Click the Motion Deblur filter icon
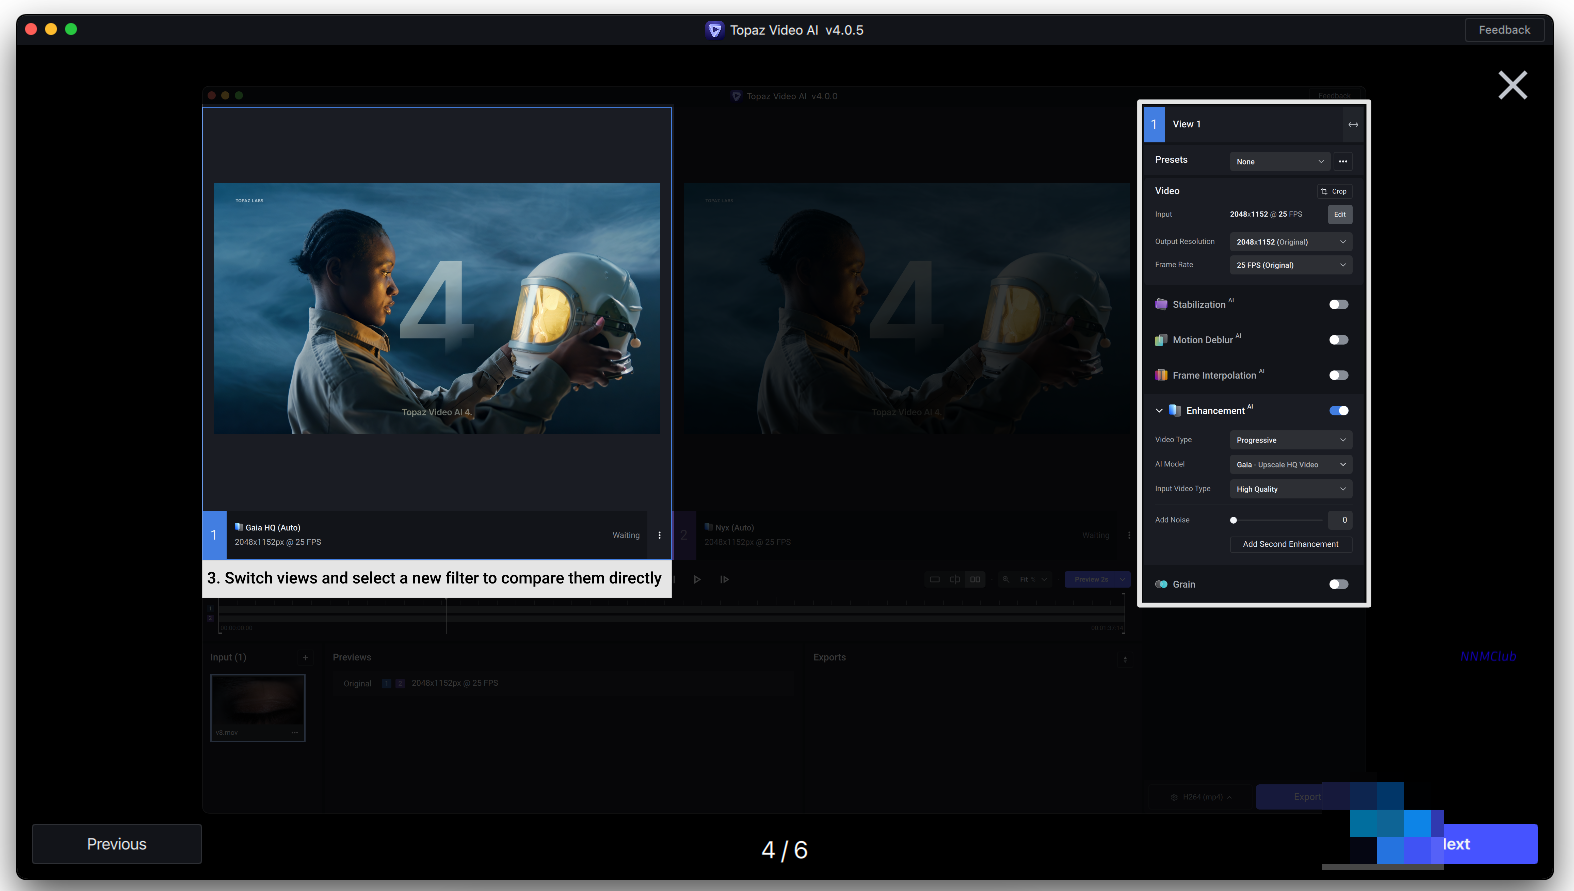The height and width of the screenshot is (891, 1574). coord(1161,340)
